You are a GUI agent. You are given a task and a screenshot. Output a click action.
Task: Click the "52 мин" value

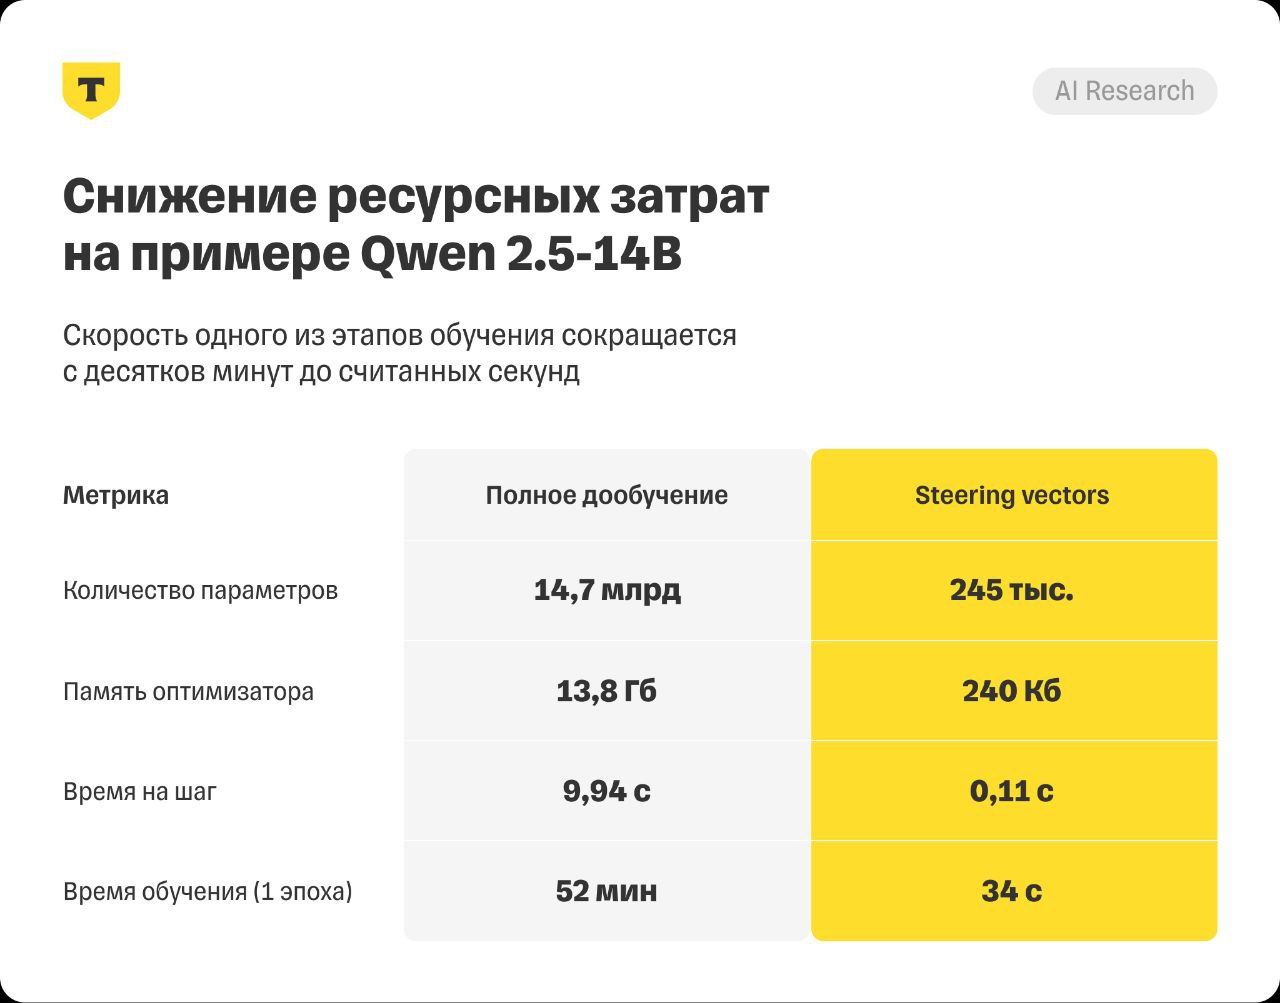click(x=607, y=891)
